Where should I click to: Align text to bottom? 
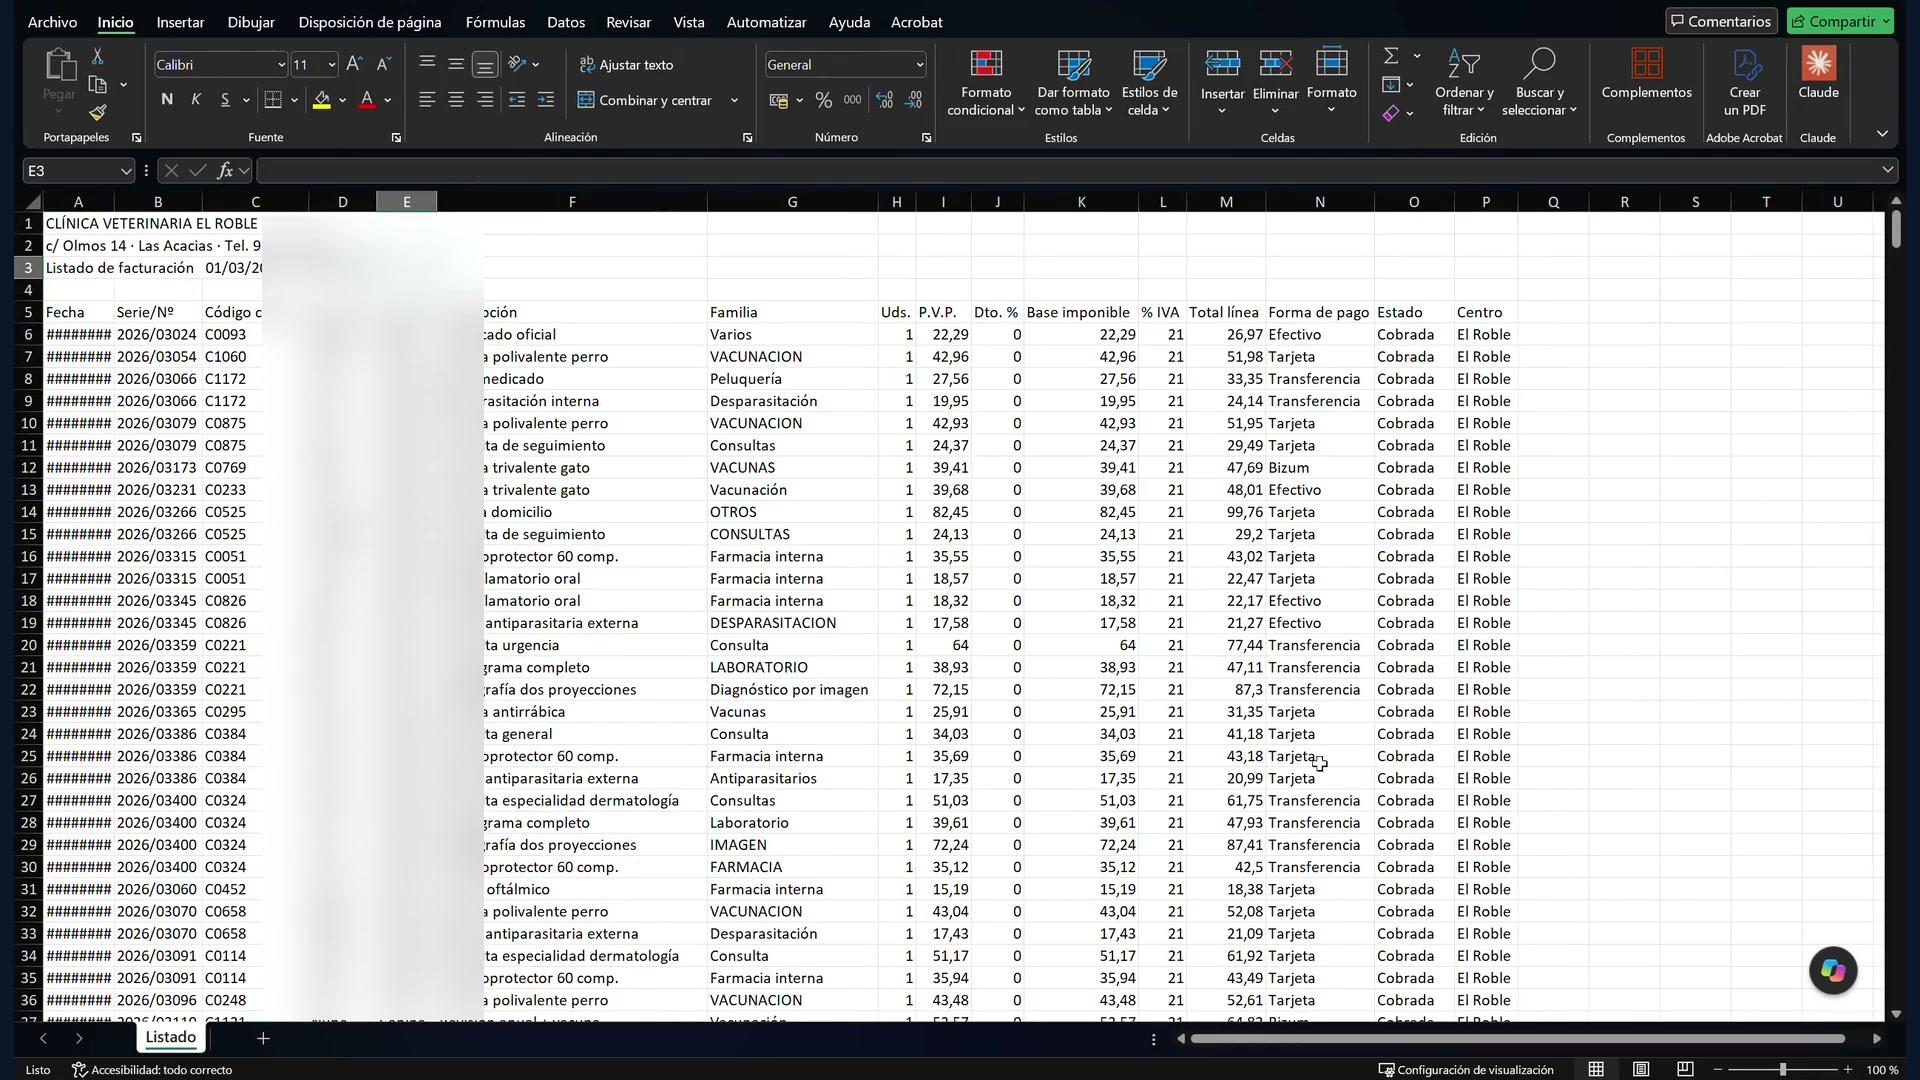(485, 64)
